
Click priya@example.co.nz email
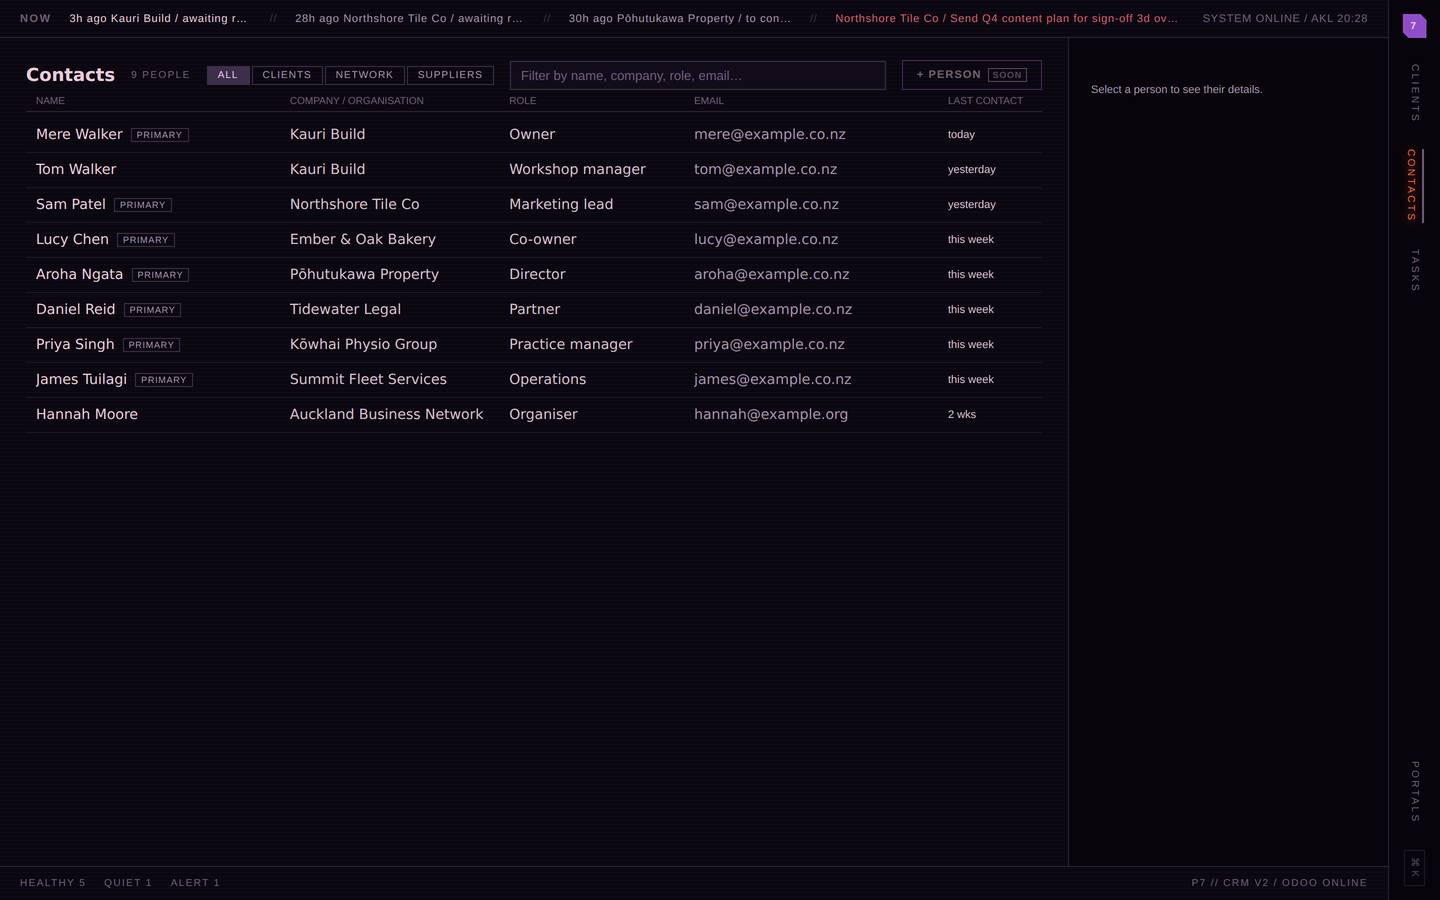[770, 344]
